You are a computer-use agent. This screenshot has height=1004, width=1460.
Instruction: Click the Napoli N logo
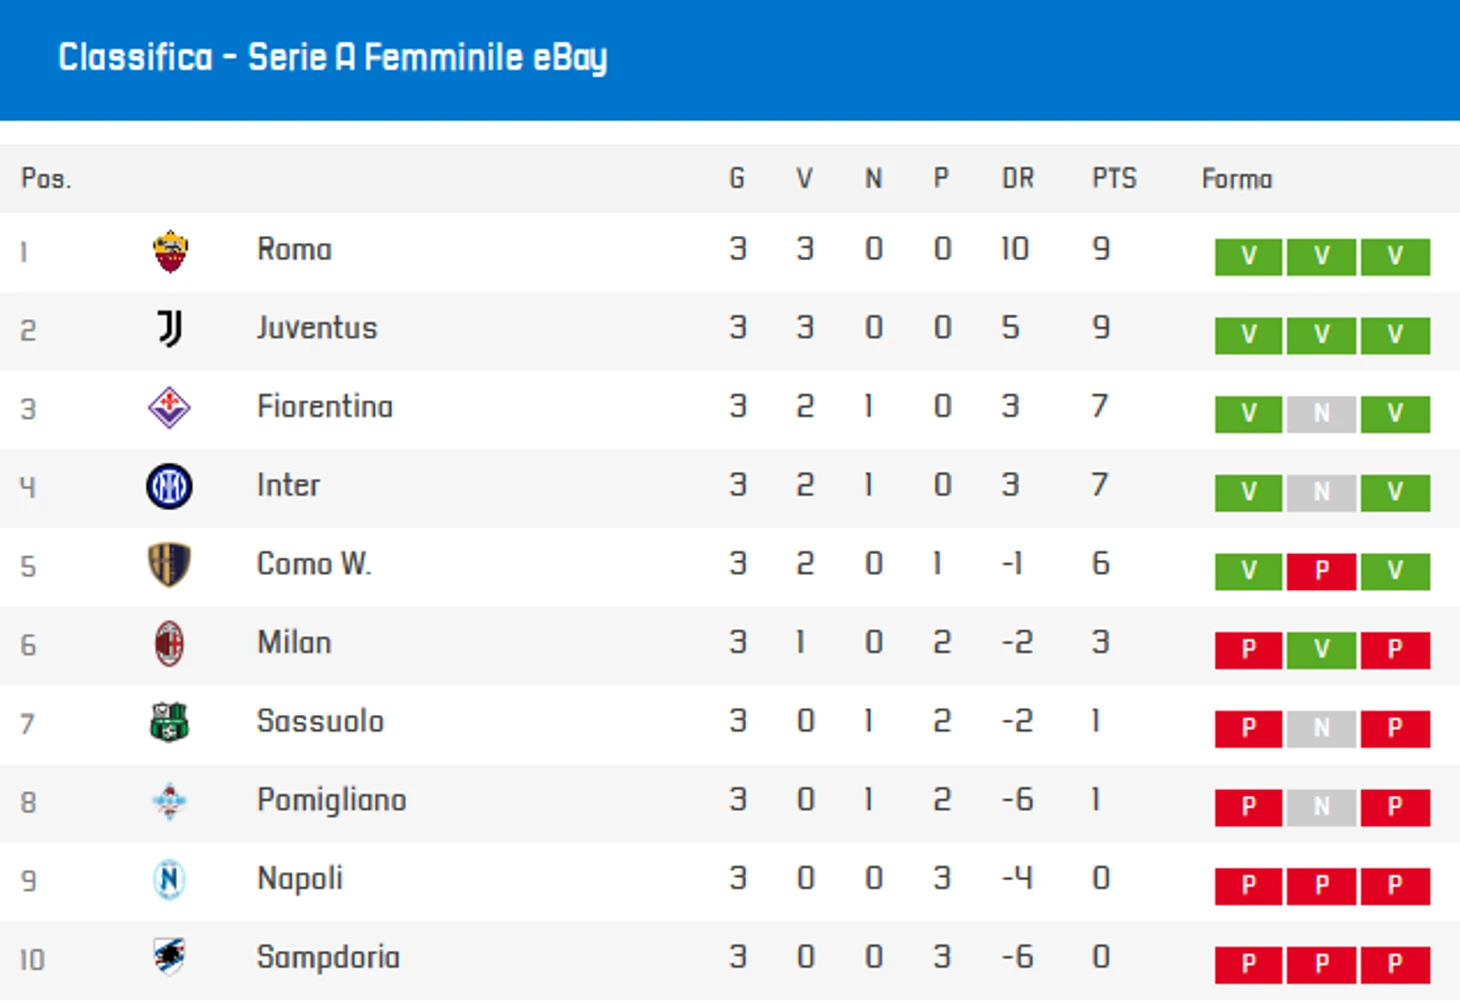(169, 880)
